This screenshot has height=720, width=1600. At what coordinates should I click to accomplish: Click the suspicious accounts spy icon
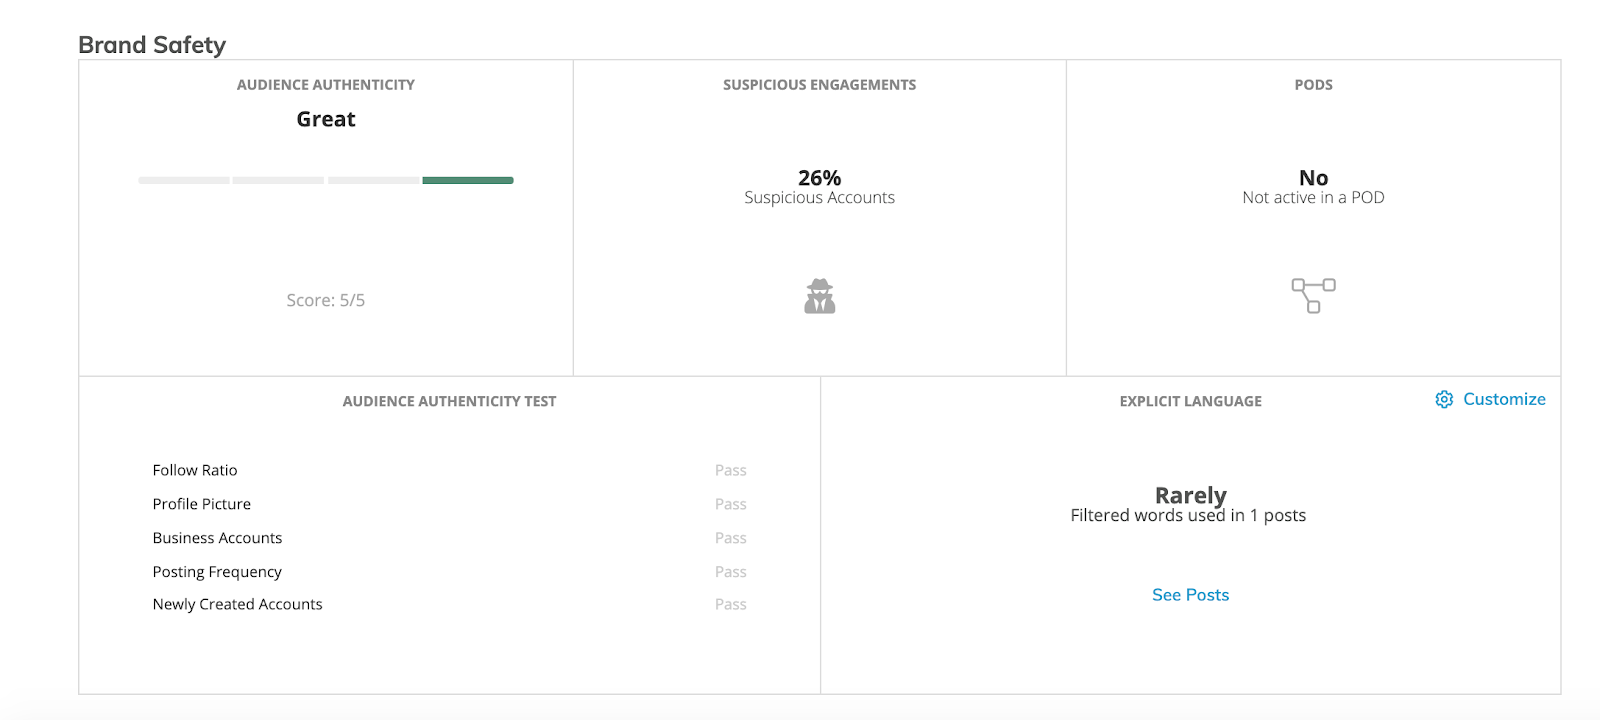tap(820, 296)
